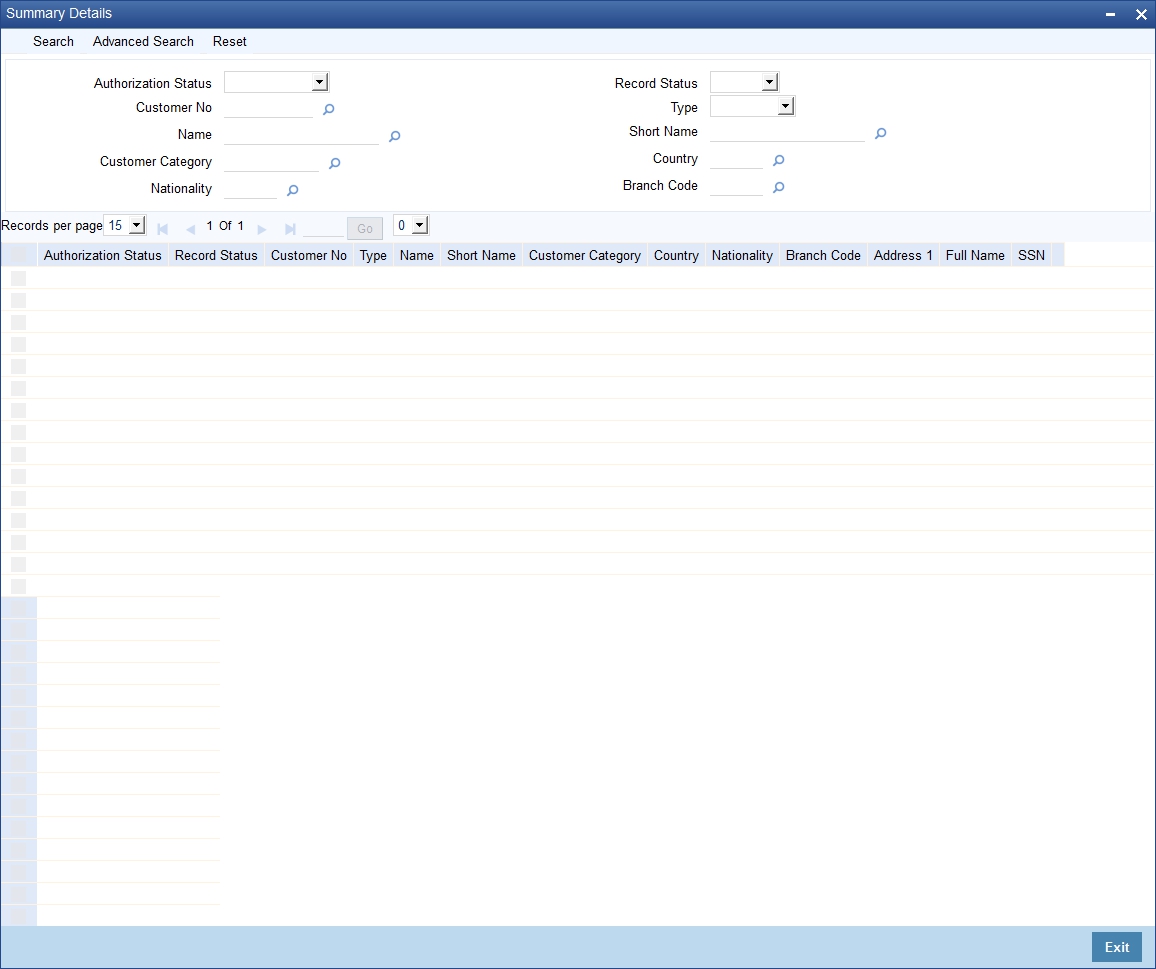Open Advanced Search

pos(143,41)
